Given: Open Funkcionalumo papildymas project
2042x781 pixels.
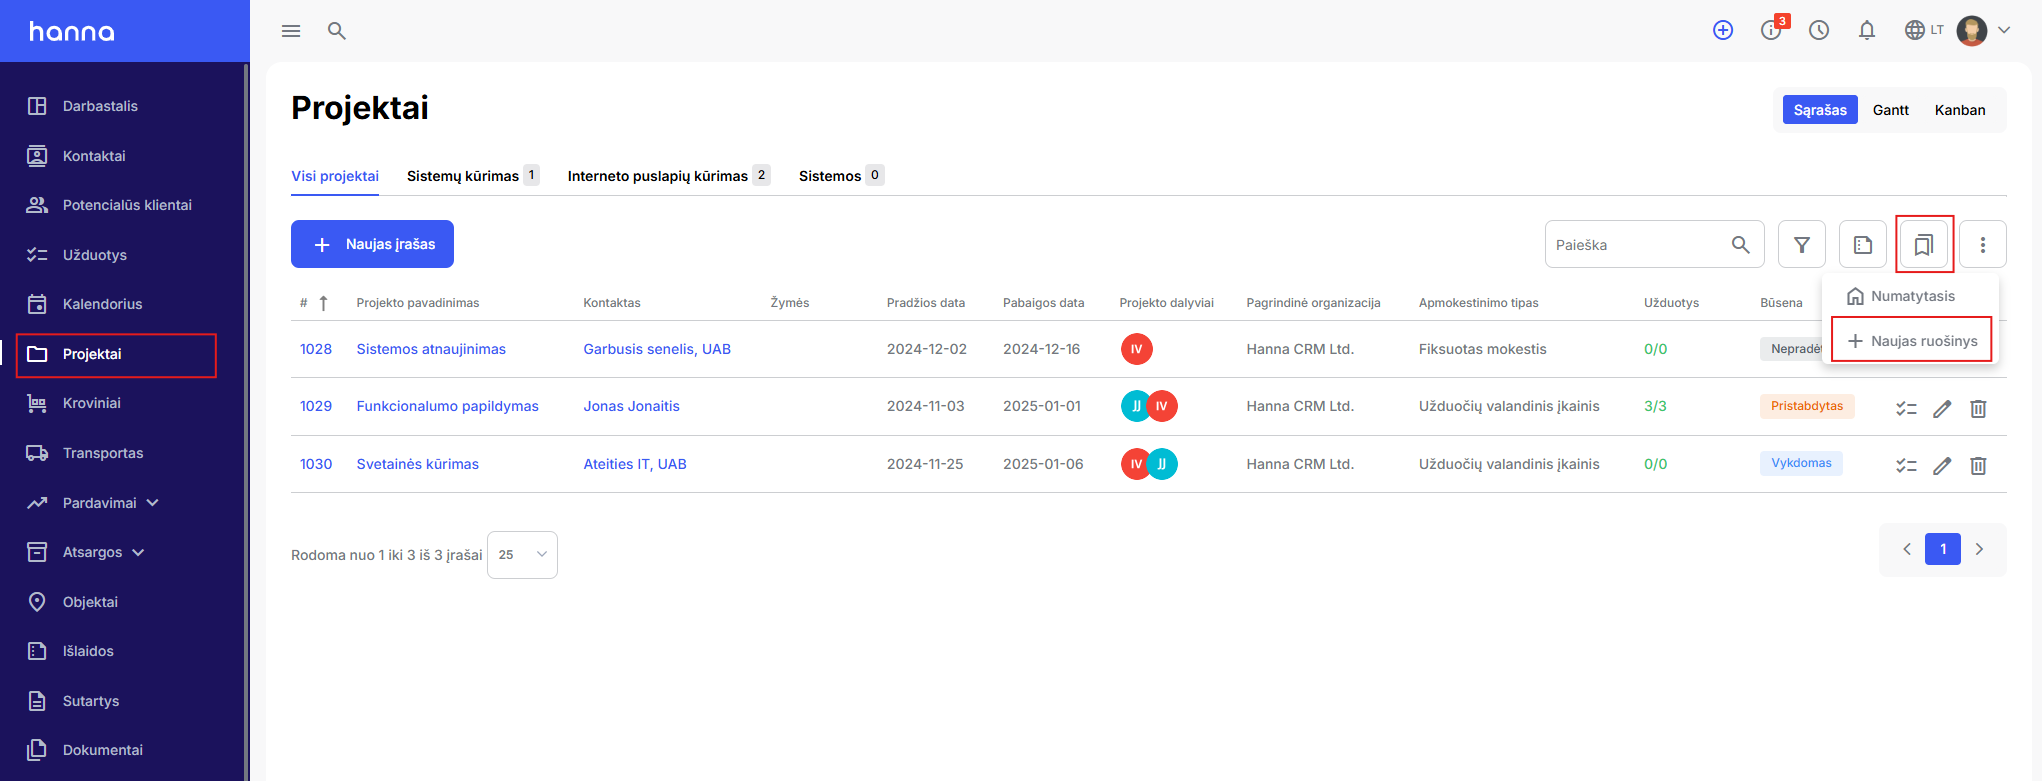Looking at the screenshot, I should 447,406.
